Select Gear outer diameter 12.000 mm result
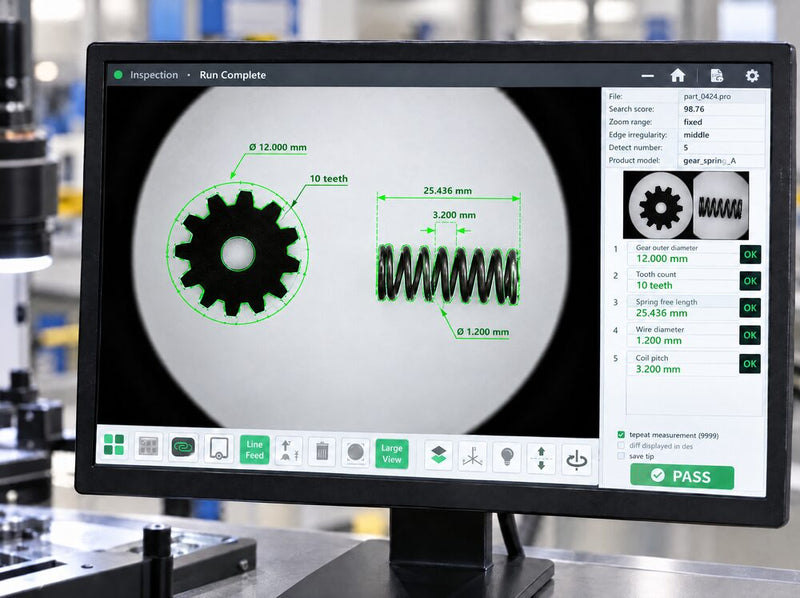The width and height of the screenshot is (800, 598). click(683, 254)
